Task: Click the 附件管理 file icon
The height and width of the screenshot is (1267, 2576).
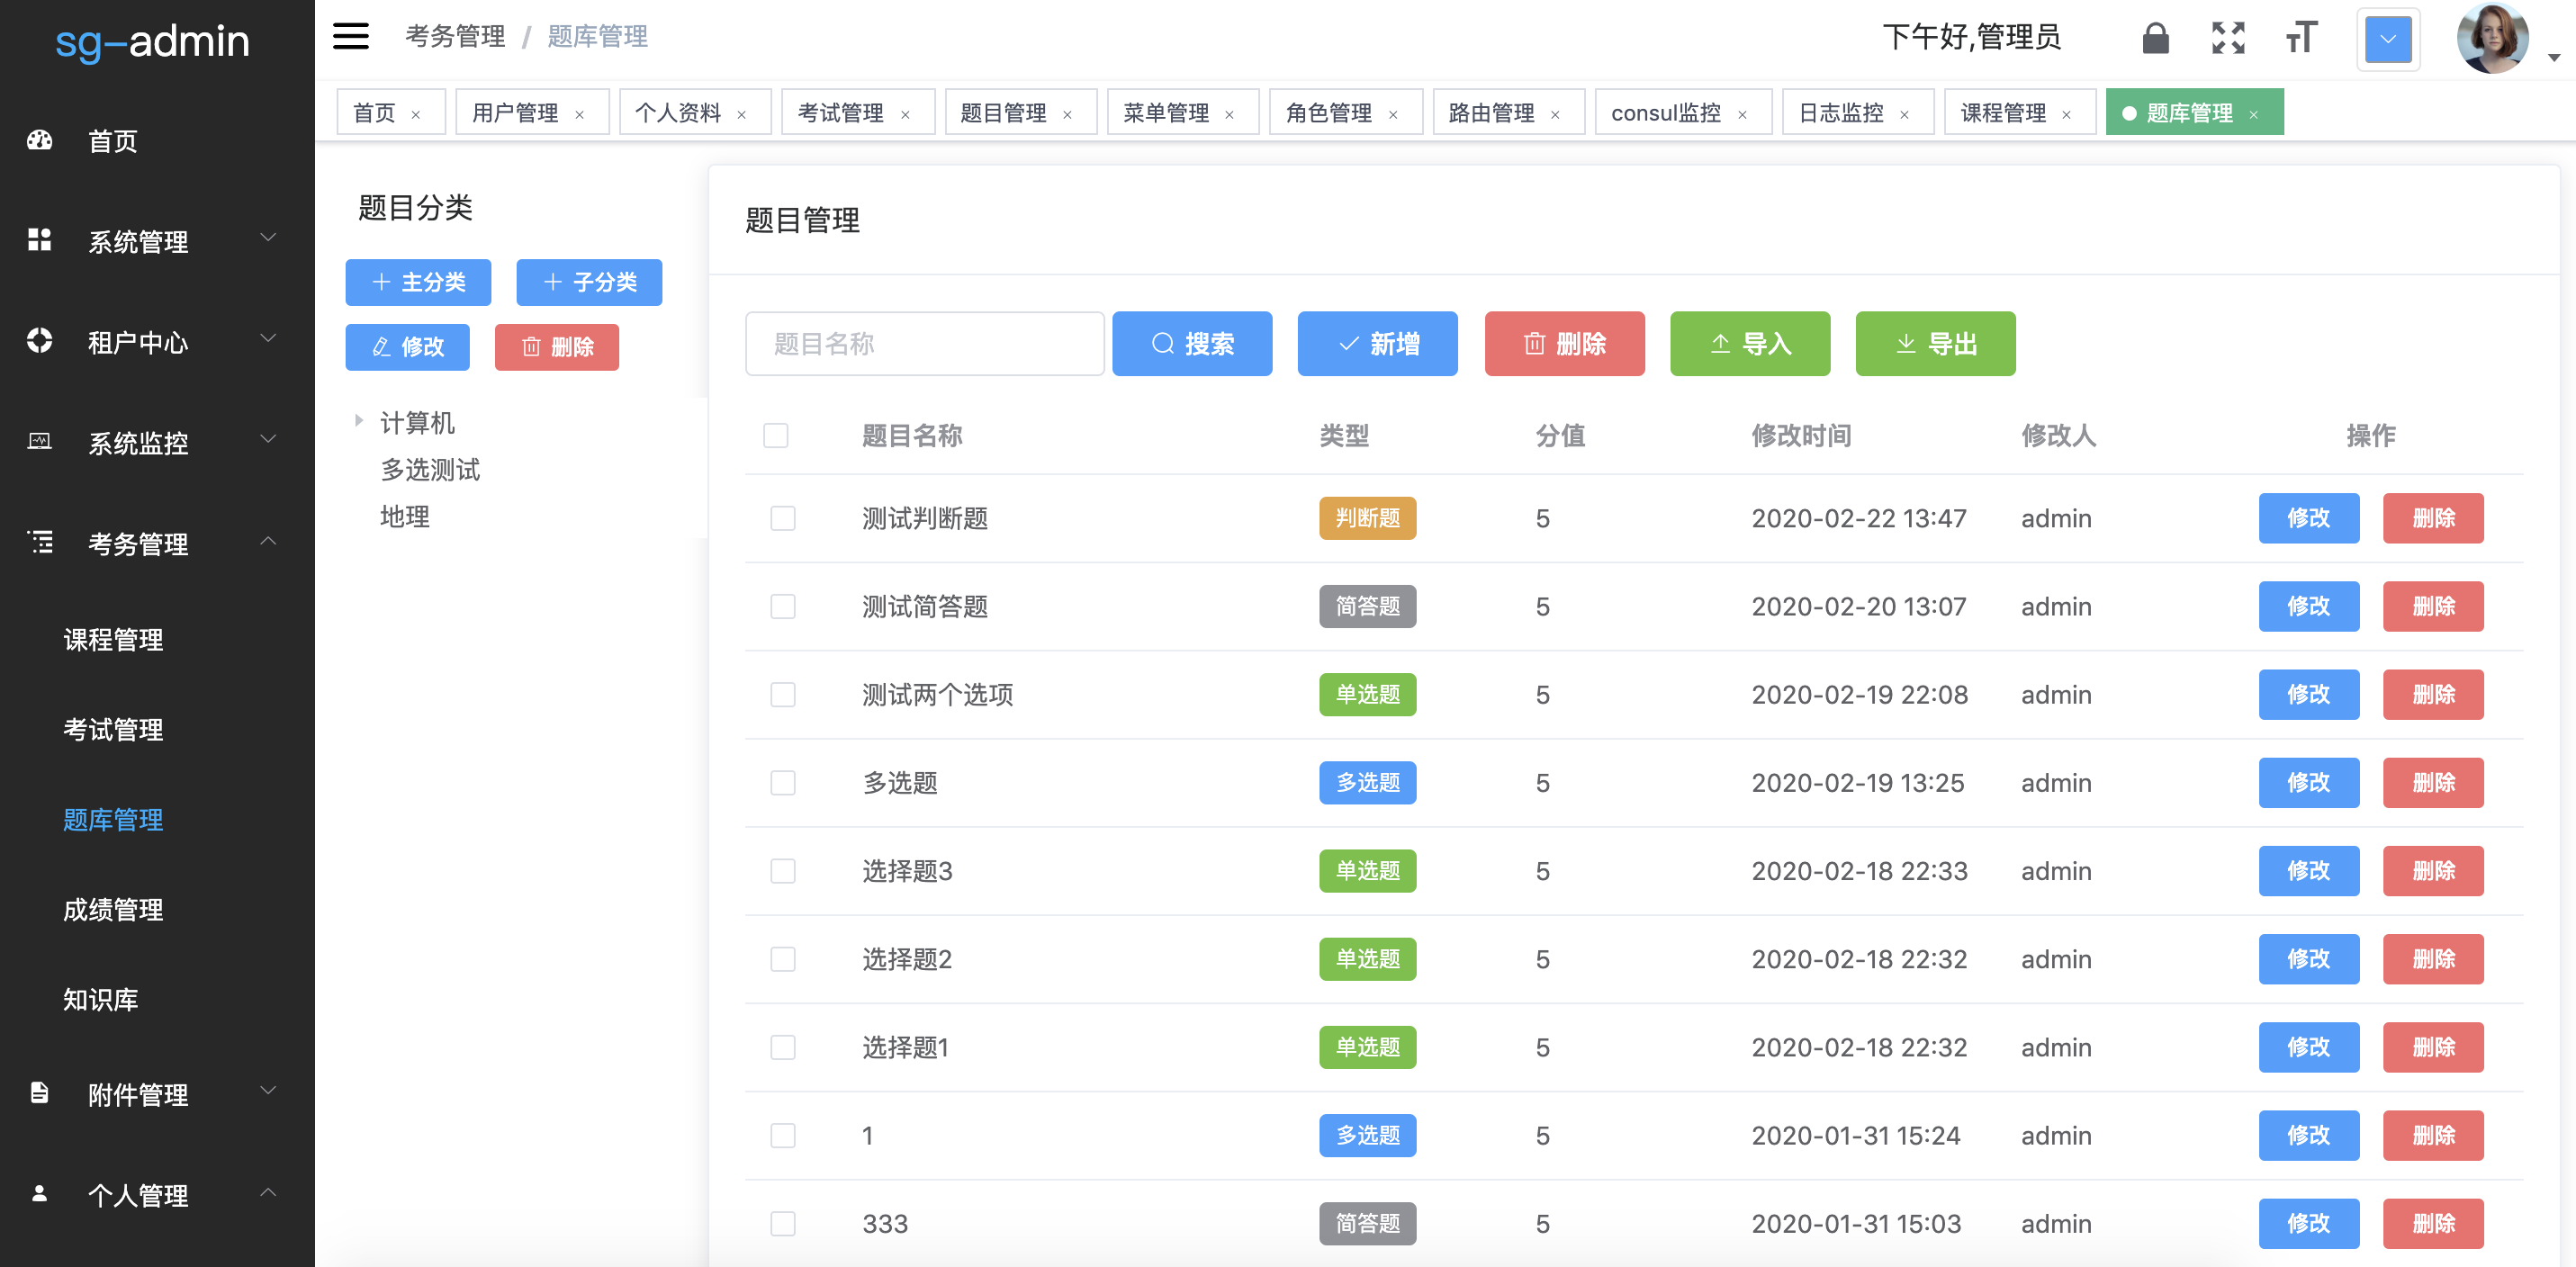Action: [x=40, y=1092]
